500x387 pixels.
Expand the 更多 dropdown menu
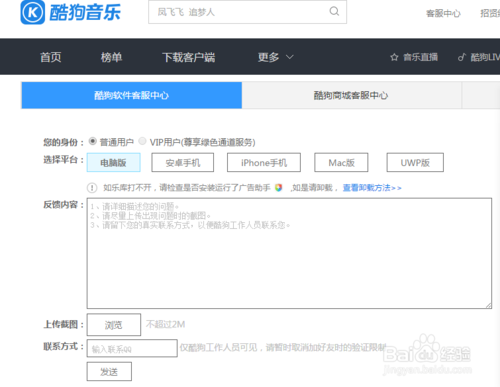click(275, 57)
